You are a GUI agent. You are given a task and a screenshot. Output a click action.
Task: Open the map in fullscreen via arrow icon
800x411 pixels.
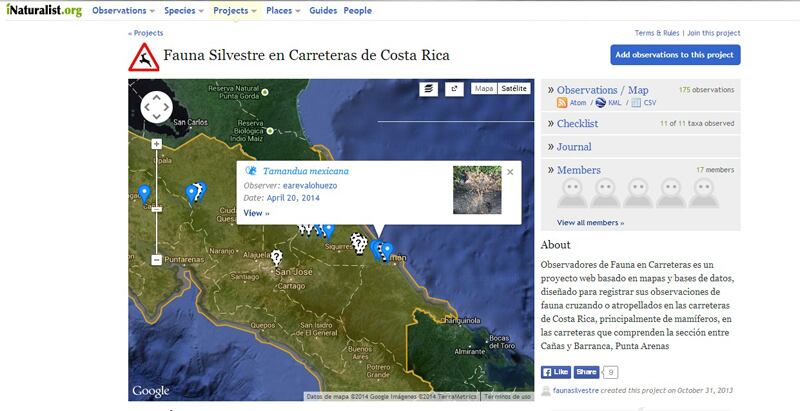point(455,89)
